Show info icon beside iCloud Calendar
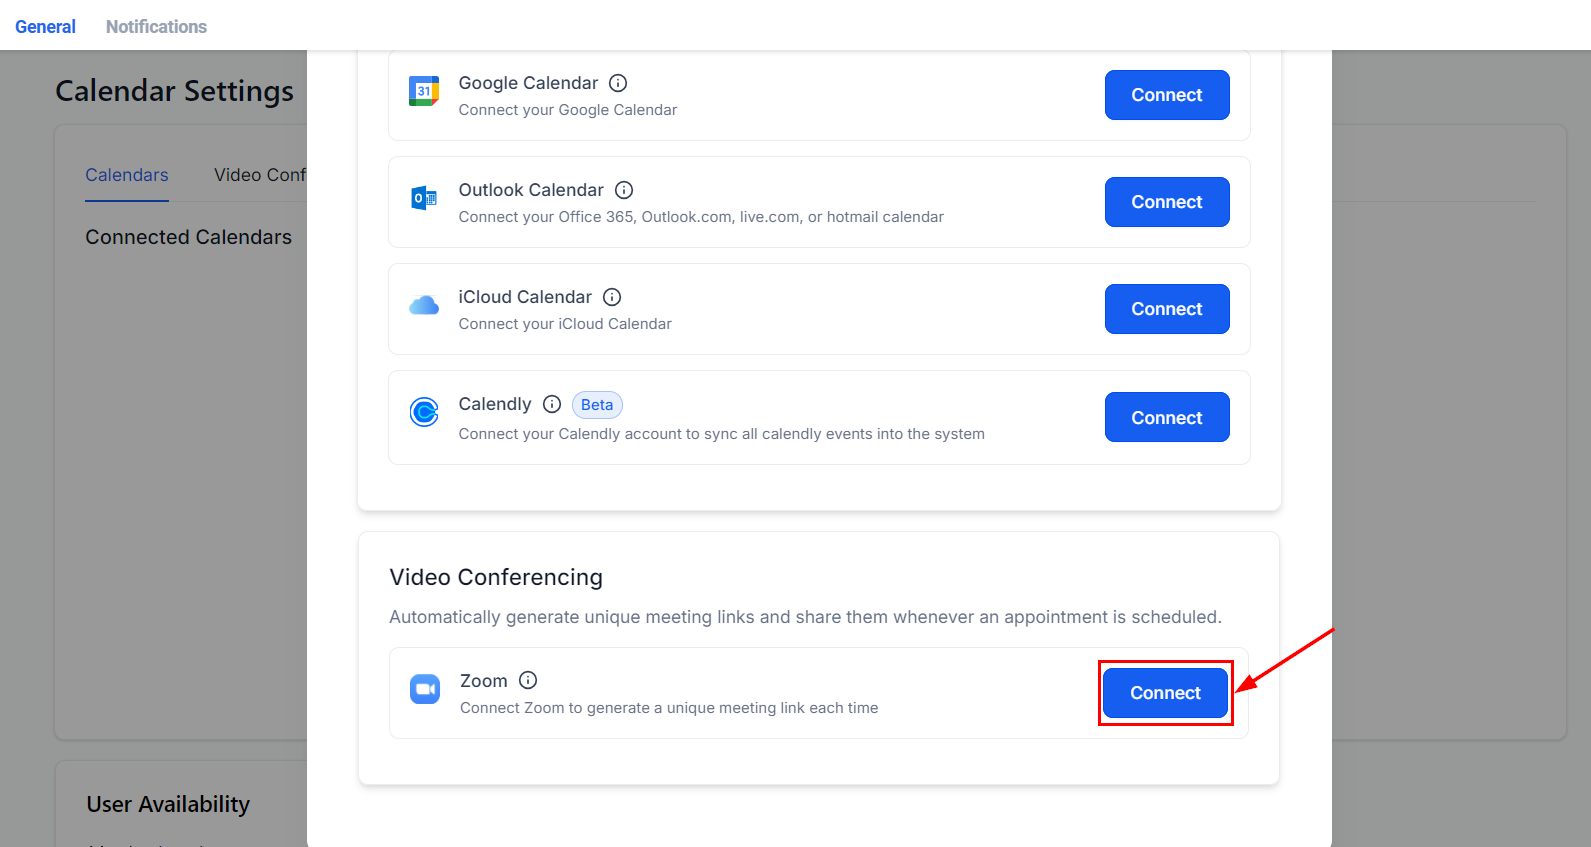1591x847 pixels. [x=612, y=297]
